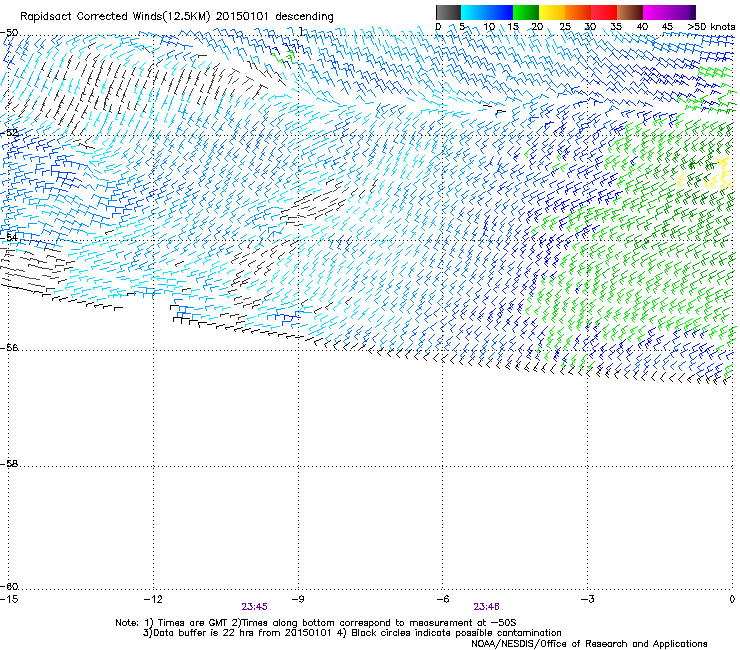This screenshot has width=740, height=650.
Task: Select the blue 10-15 knots legend swatch
Action: click(500, 12)
